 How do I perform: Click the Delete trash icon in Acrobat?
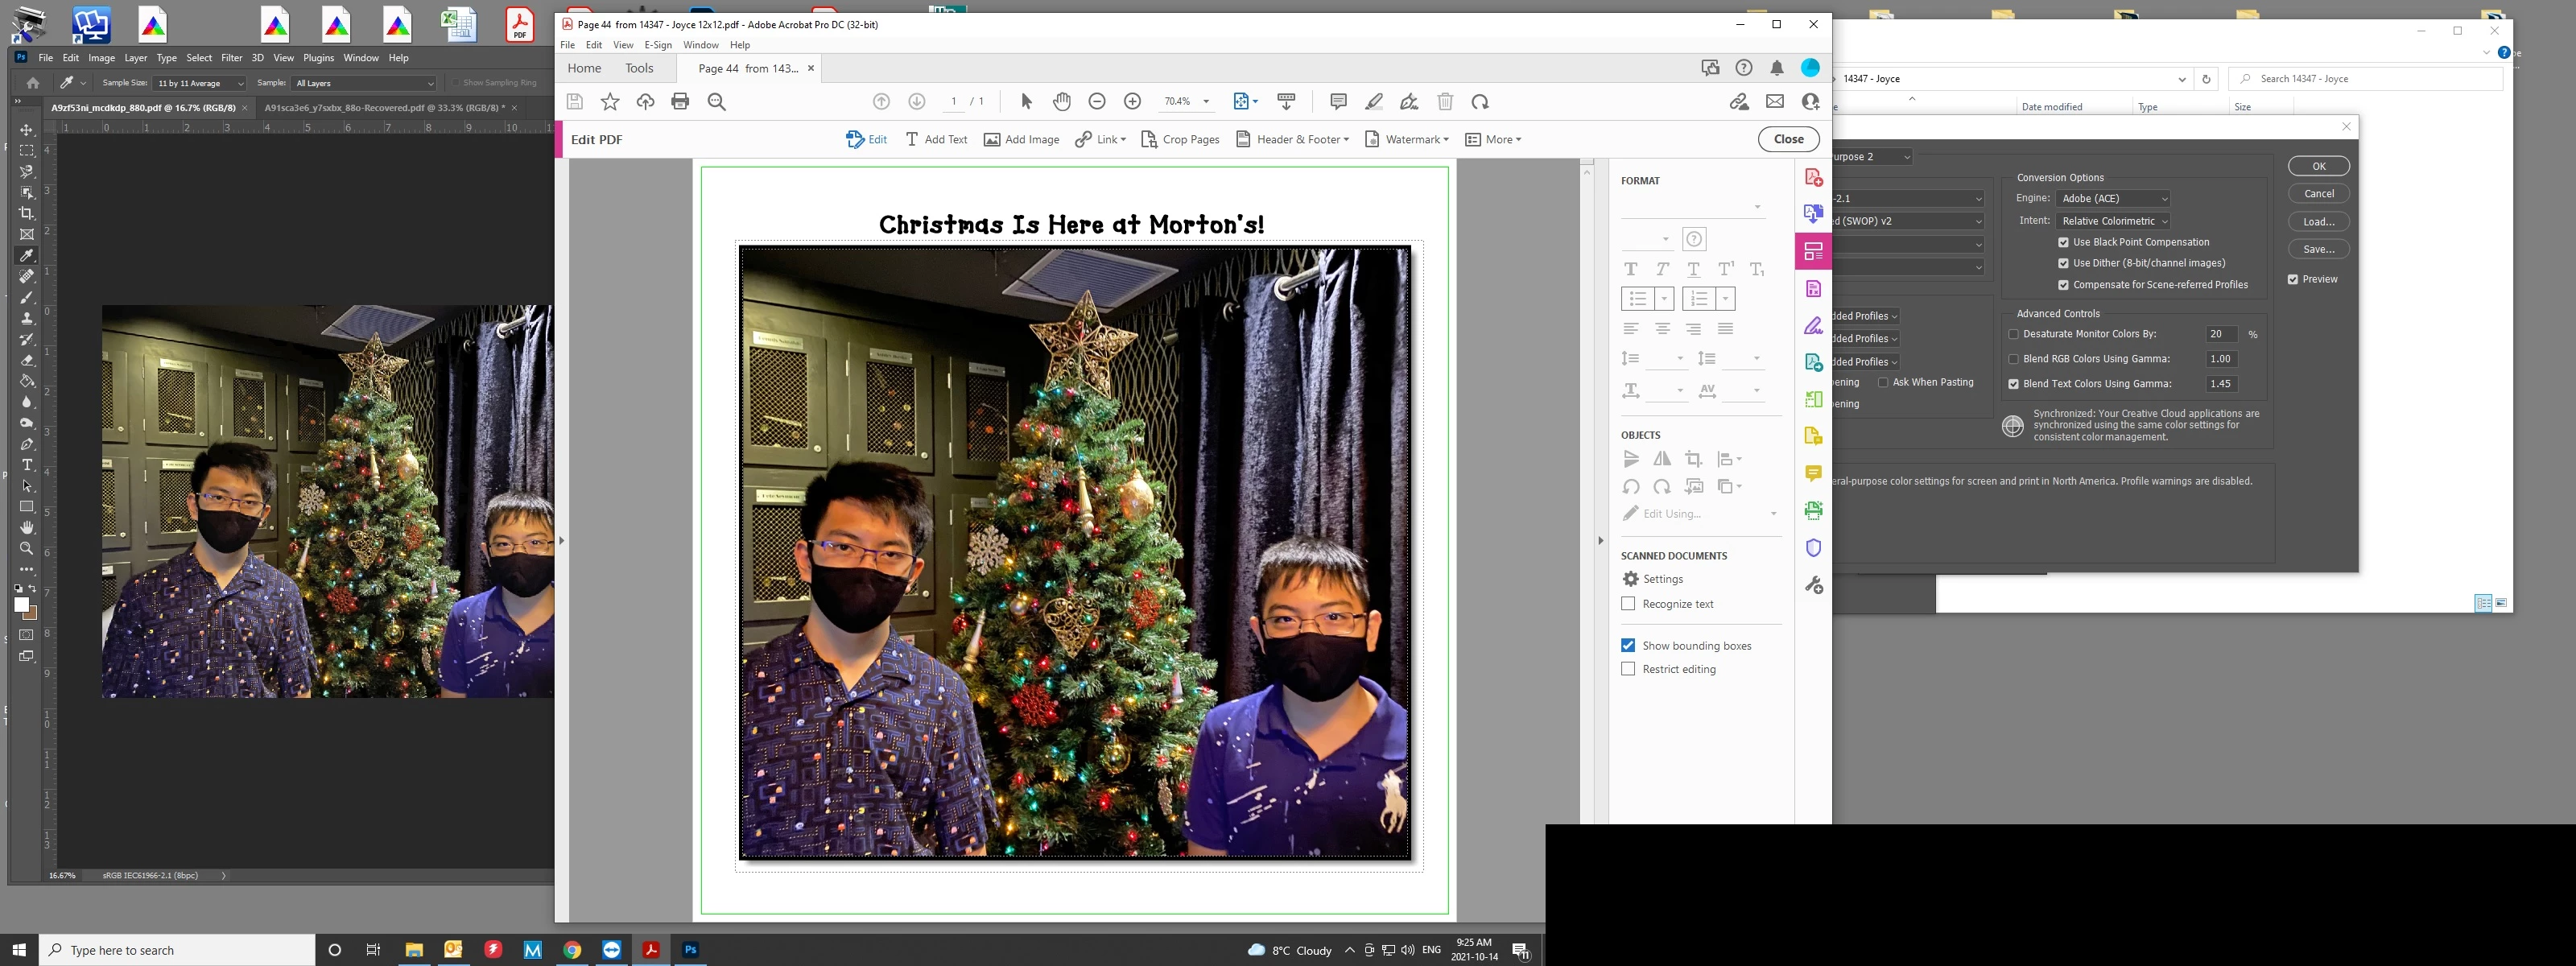pos(1444,101)
